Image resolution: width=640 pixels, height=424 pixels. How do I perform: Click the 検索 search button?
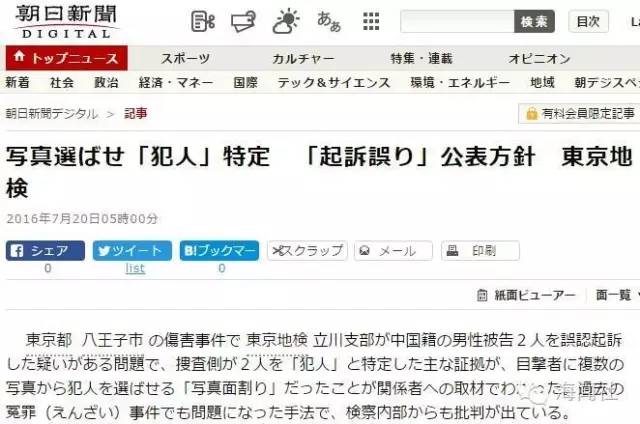[x=534, y=21]
